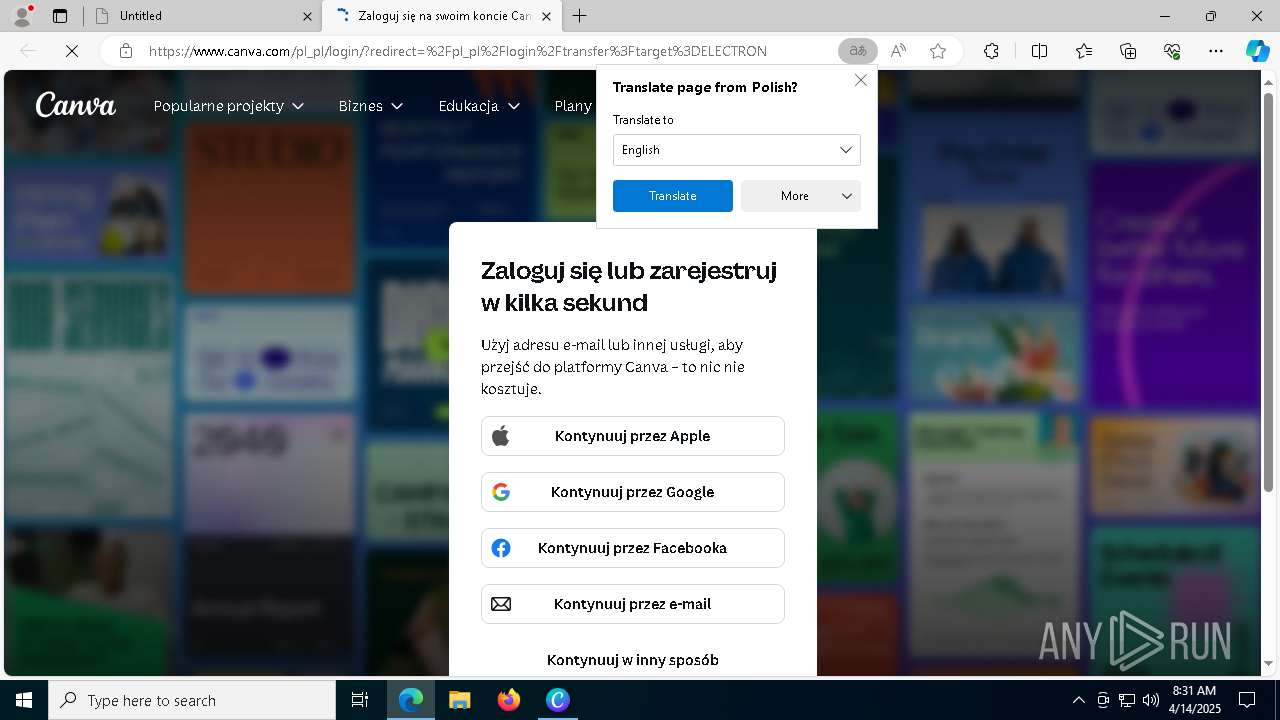
Task: Close the Untitled tab
Action: coord(307,16)
